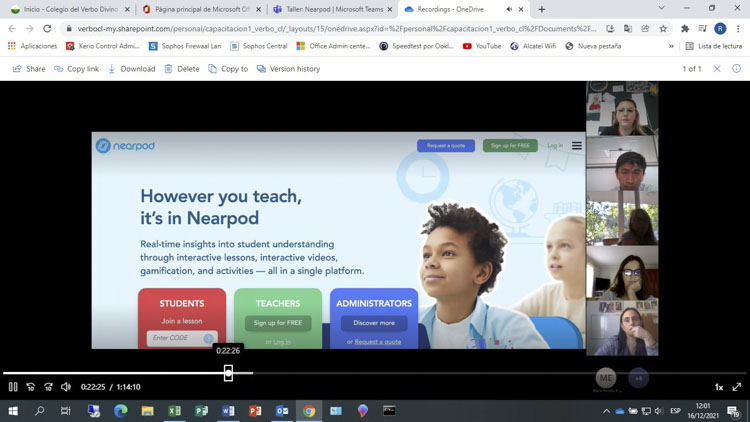
Task: Click the video progress slider handle
Action: (228, 373)
